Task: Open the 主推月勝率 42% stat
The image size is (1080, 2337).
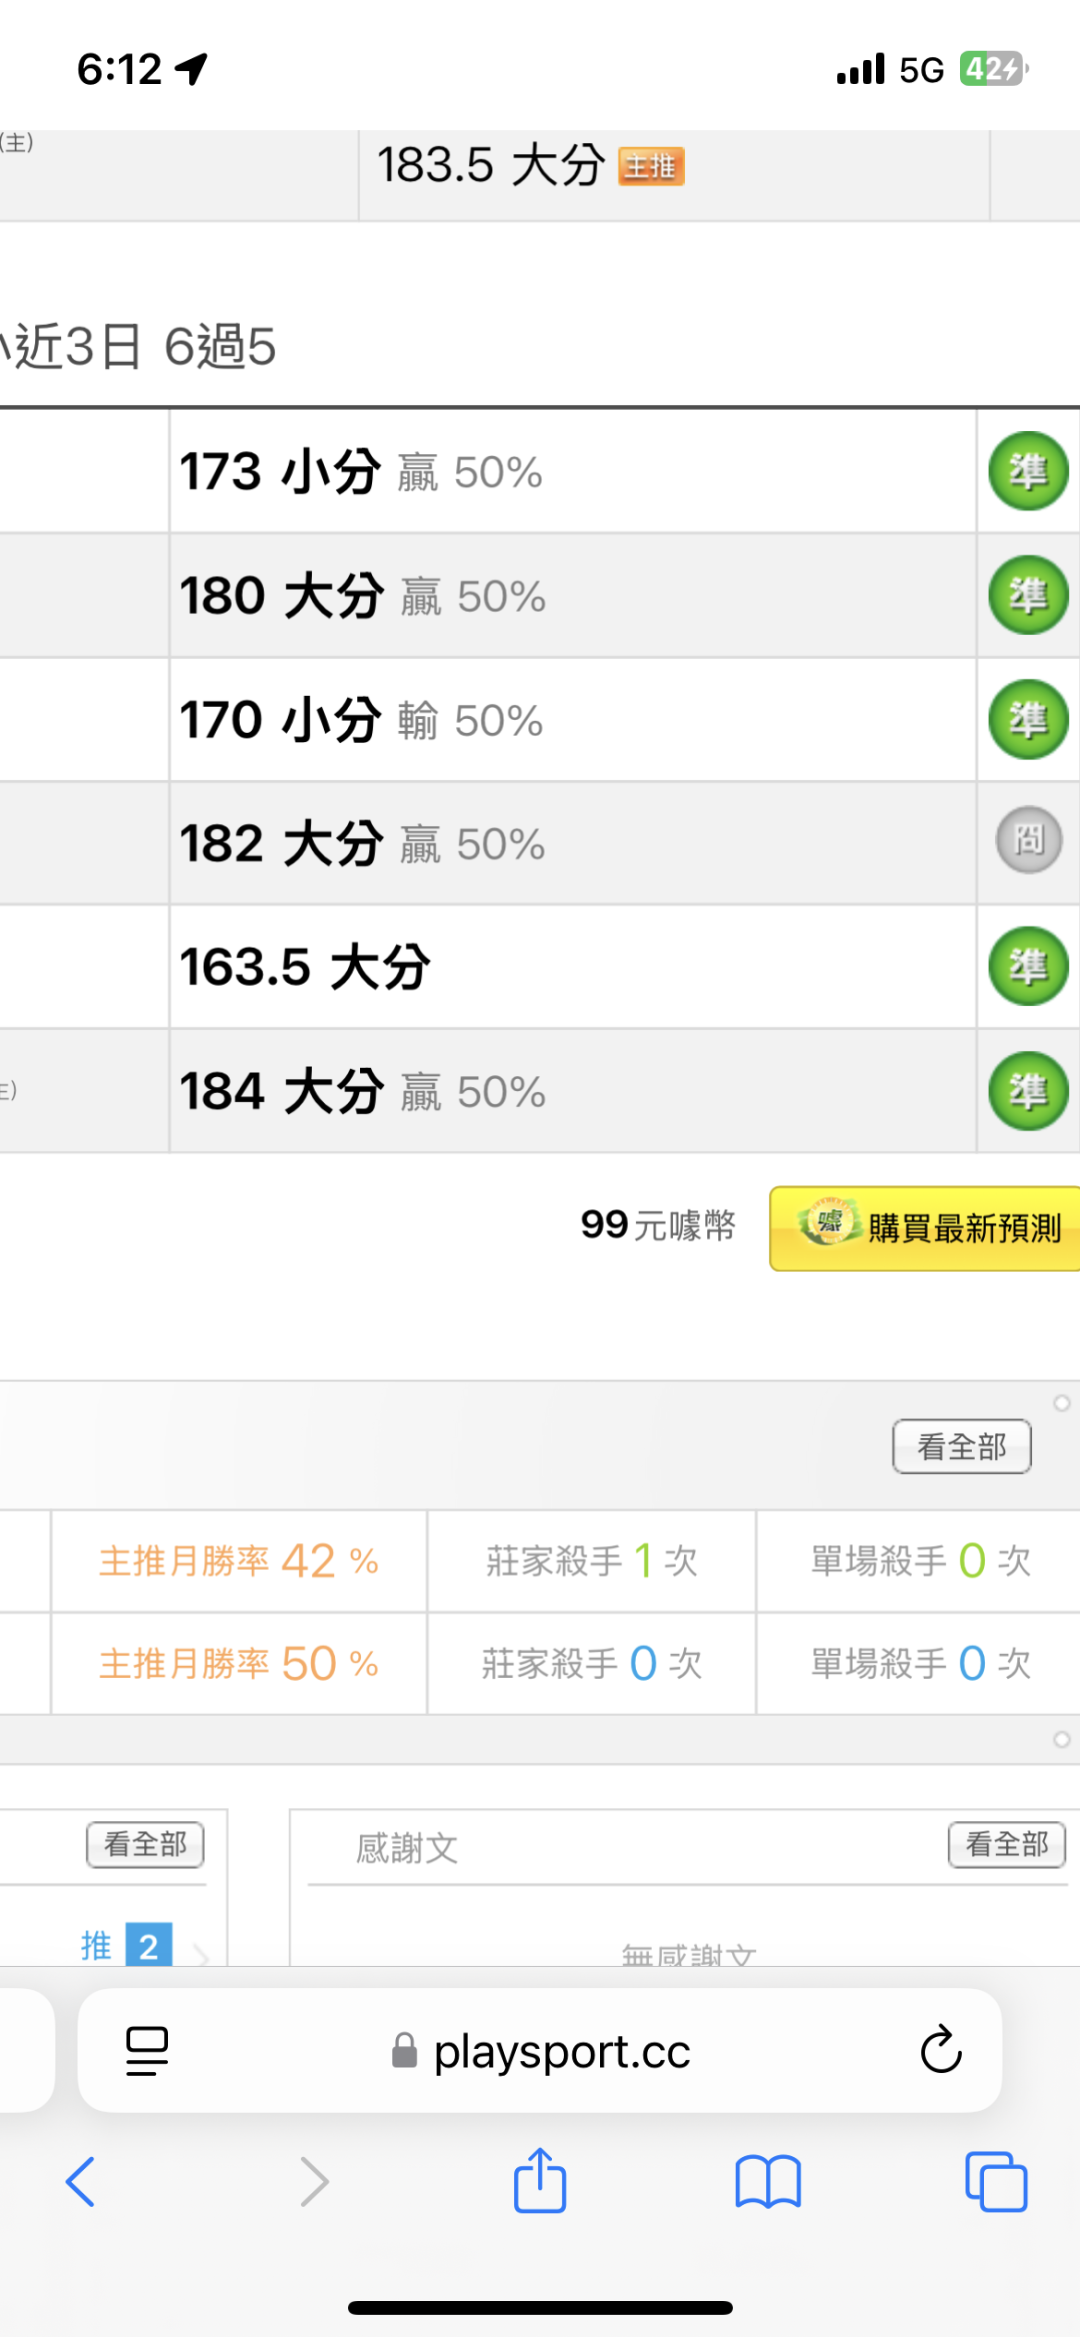Action: click(x=239, y=1561)
